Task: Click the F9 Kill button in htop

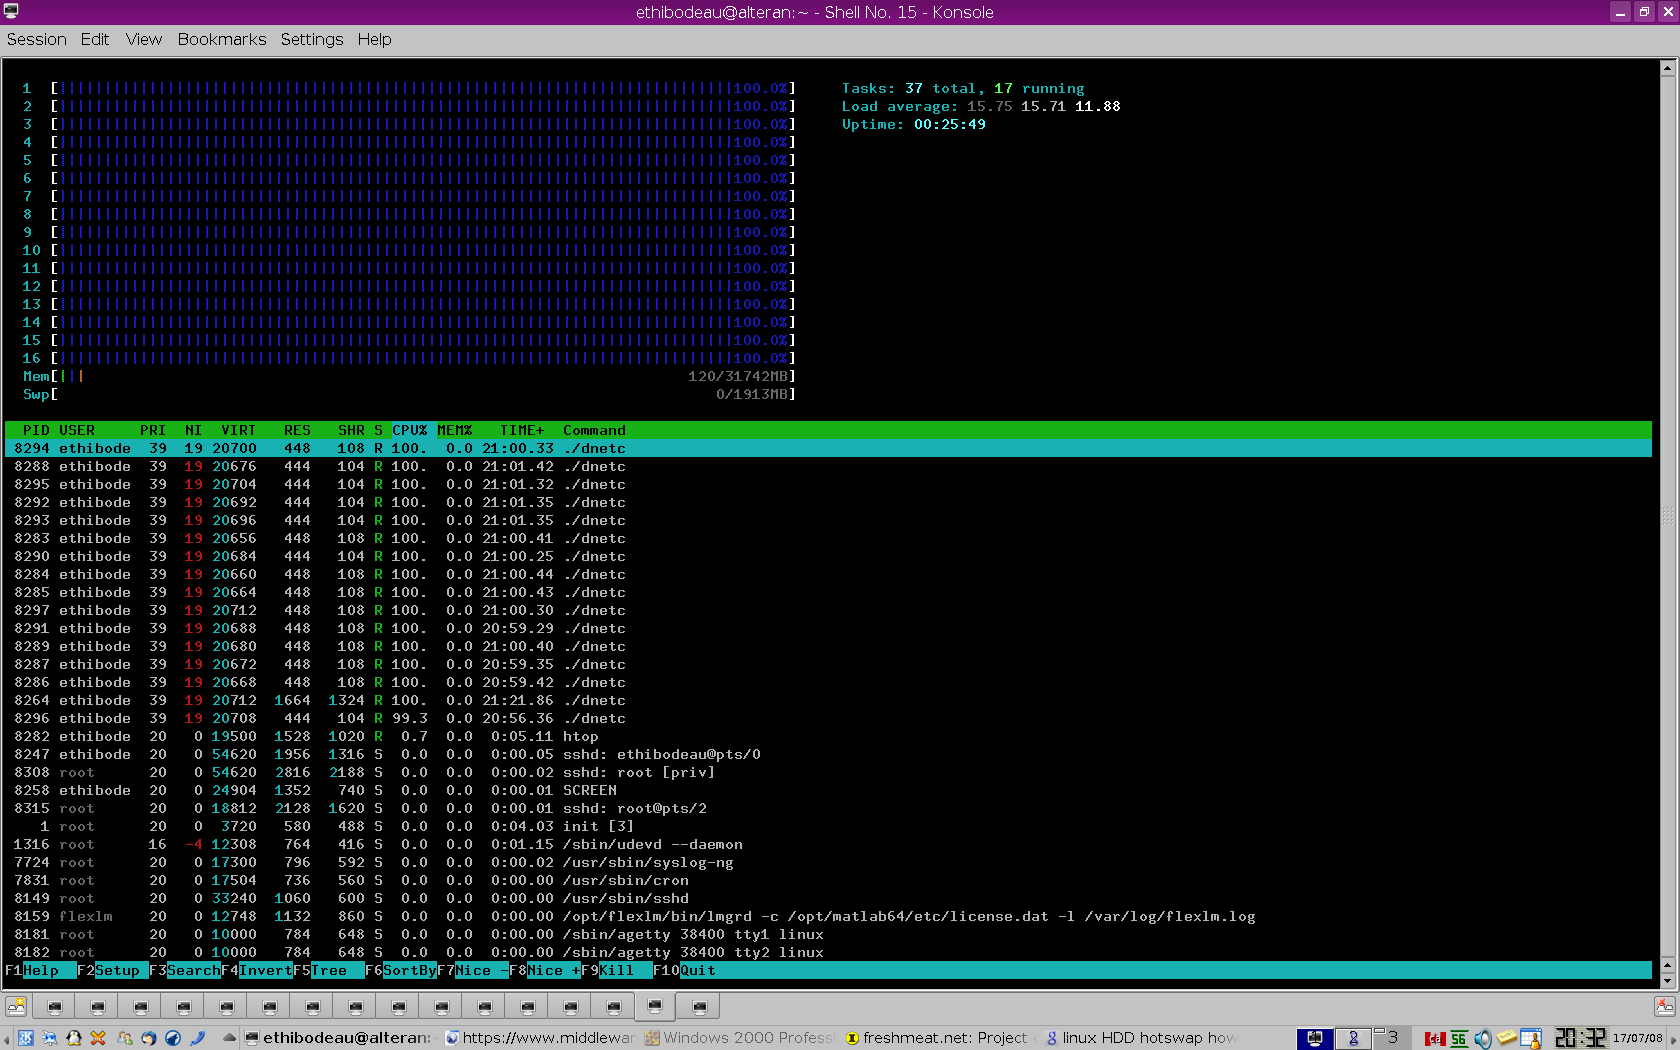Action: pyautogui.click(x=616, y=970)
